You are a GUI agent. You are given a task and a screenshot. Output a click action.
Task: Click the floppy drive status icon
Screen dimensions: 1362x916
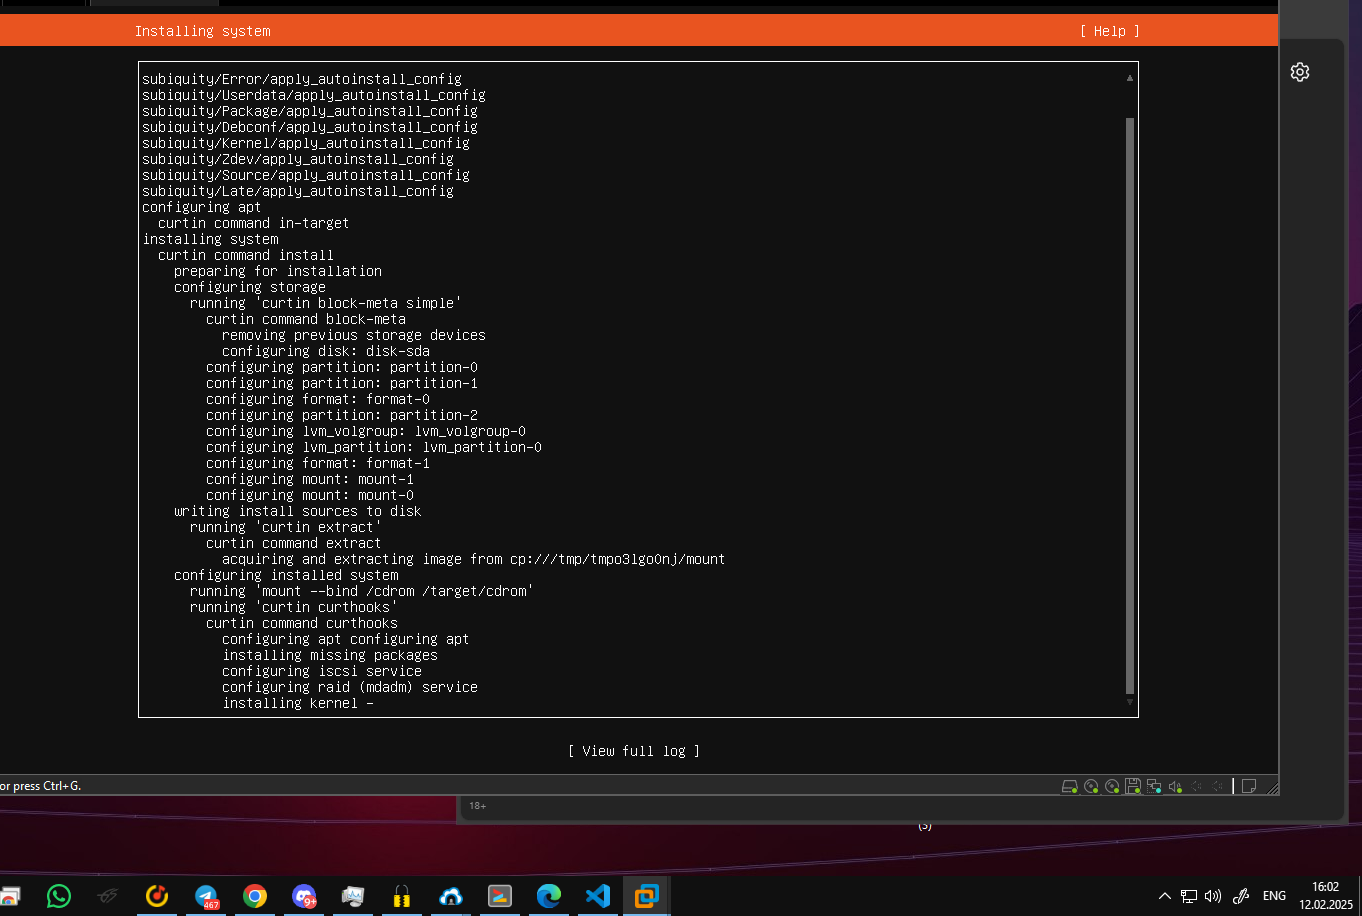(1133, 786)
